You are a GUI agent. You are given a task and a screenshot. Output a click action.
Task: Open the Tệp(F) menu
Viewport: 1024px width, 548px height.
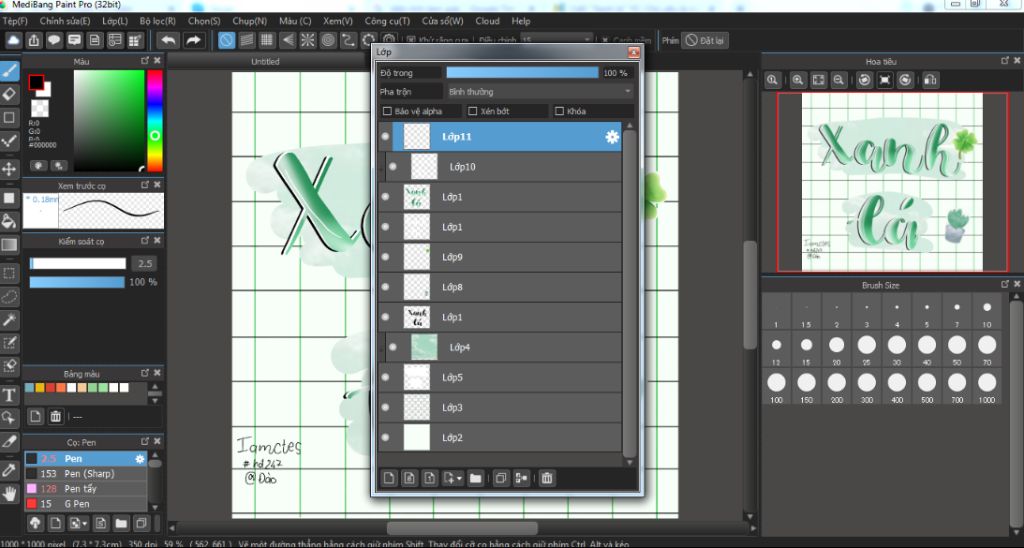pyautogui.click(x=15, y=21)
